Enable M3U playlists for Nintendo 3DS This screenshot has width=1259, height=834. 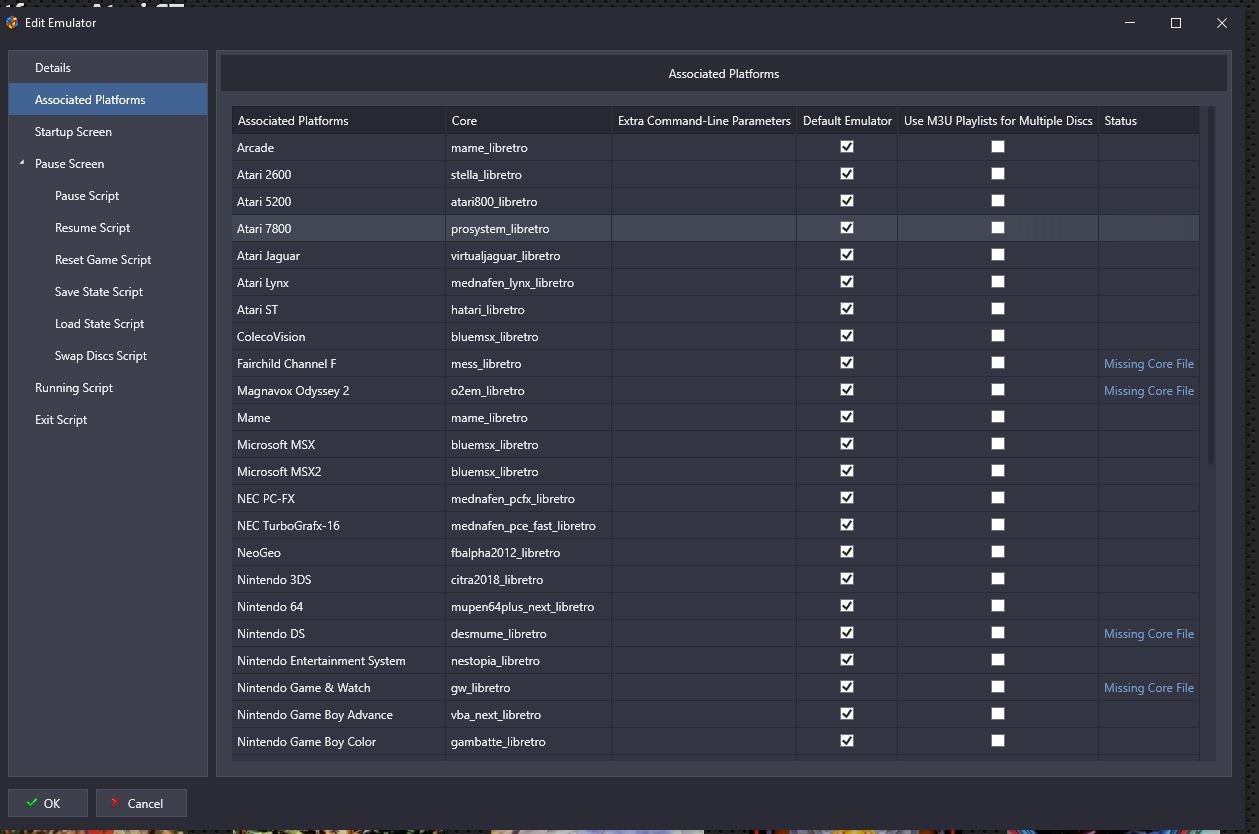997,579
